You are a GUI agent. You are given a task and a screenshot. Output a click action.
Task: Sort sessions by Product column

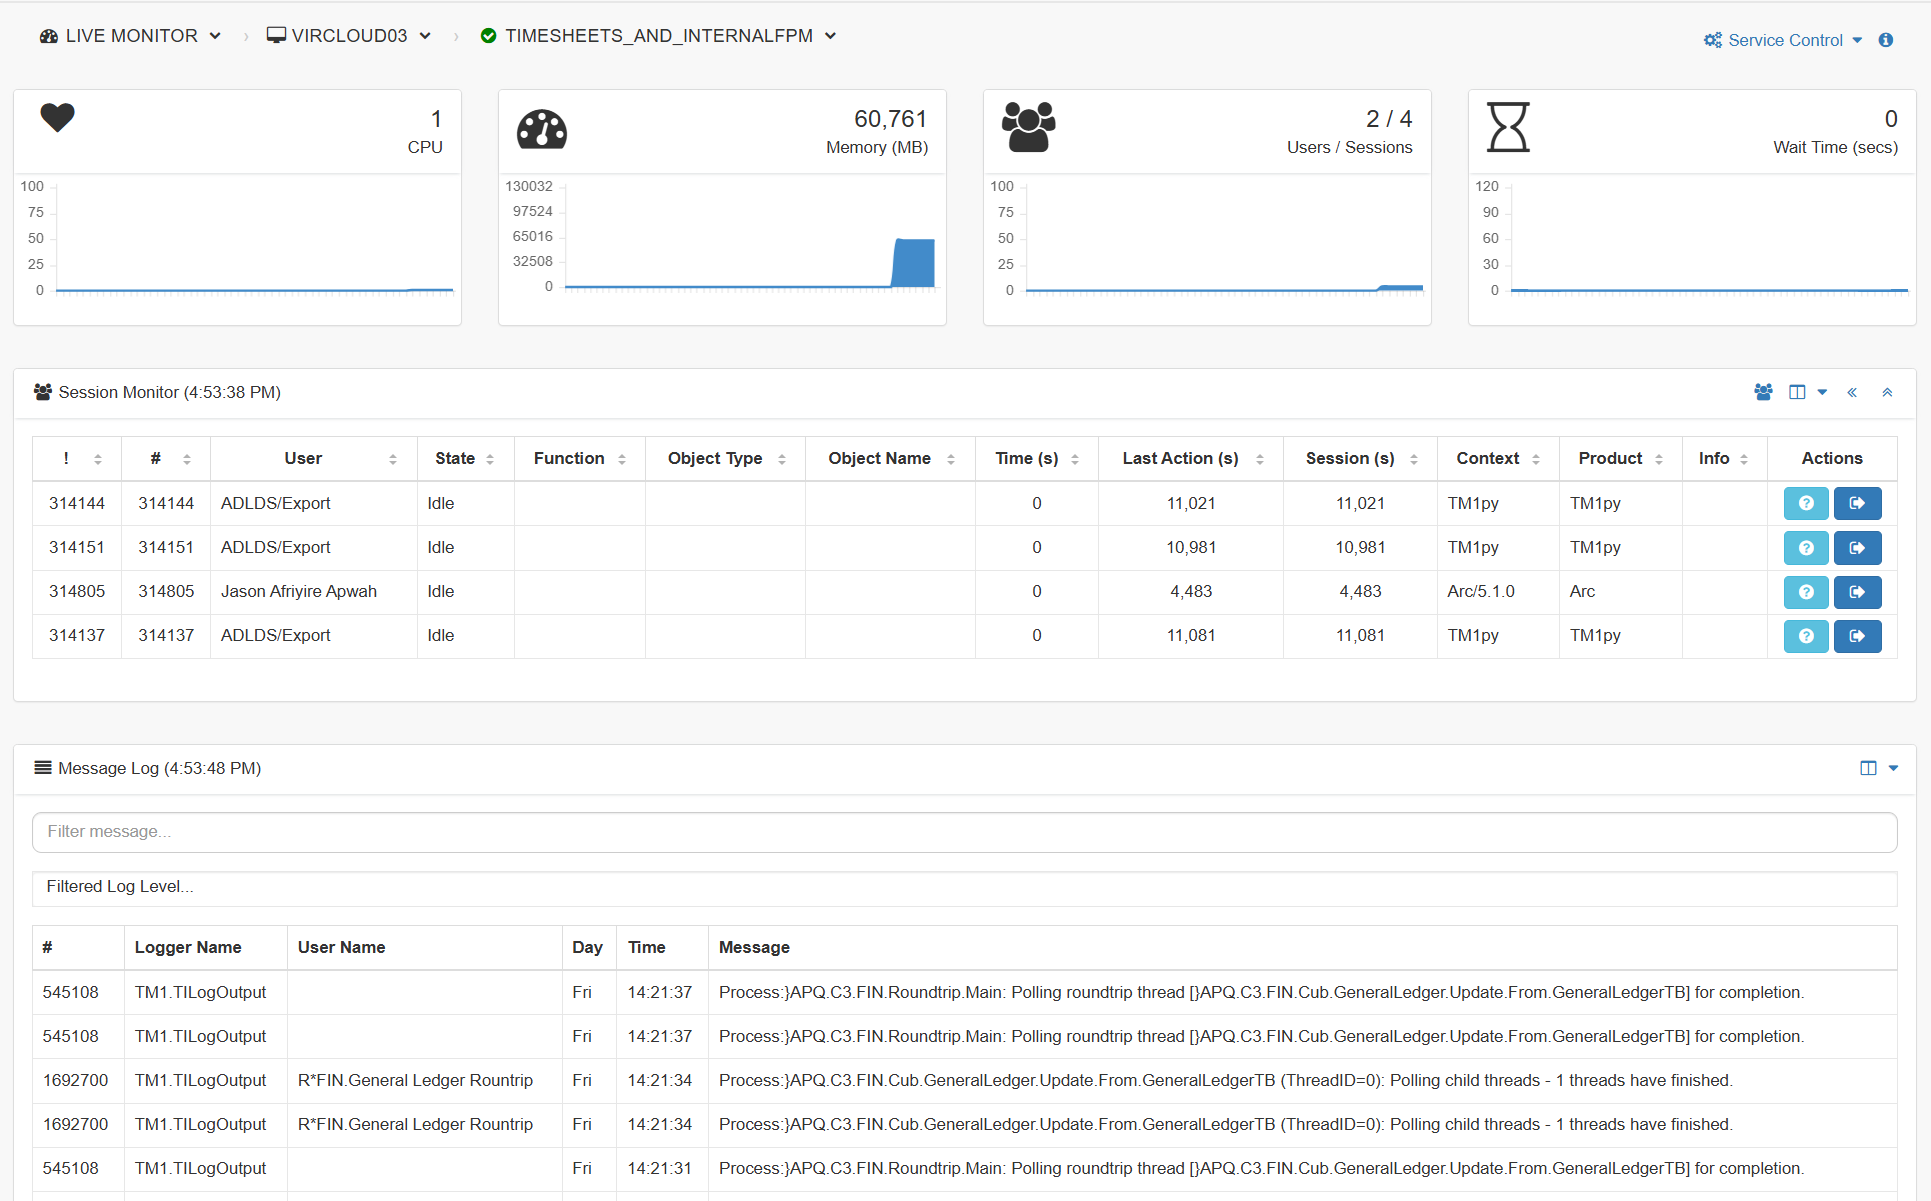(x=1621, y=458)
